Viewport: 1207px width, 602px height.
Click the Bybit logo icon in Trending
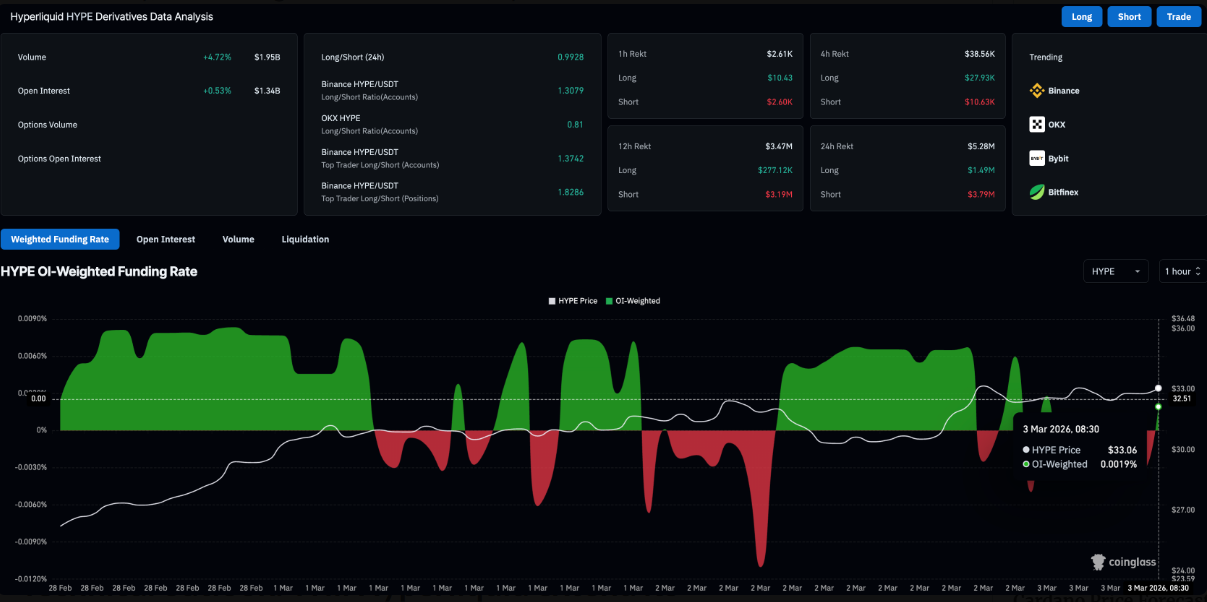click(x=1037, y=158)
